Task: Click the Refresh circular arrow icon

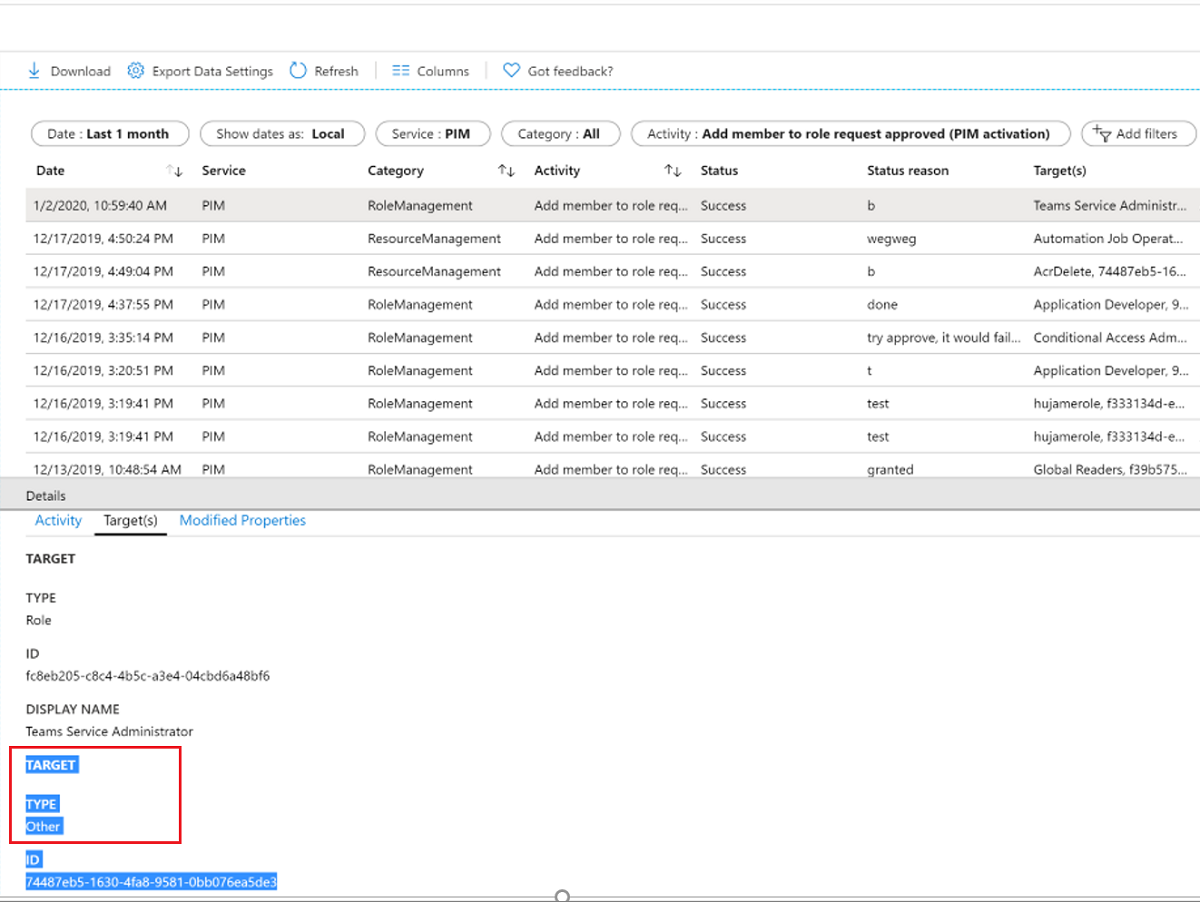Action: (298, 71)
